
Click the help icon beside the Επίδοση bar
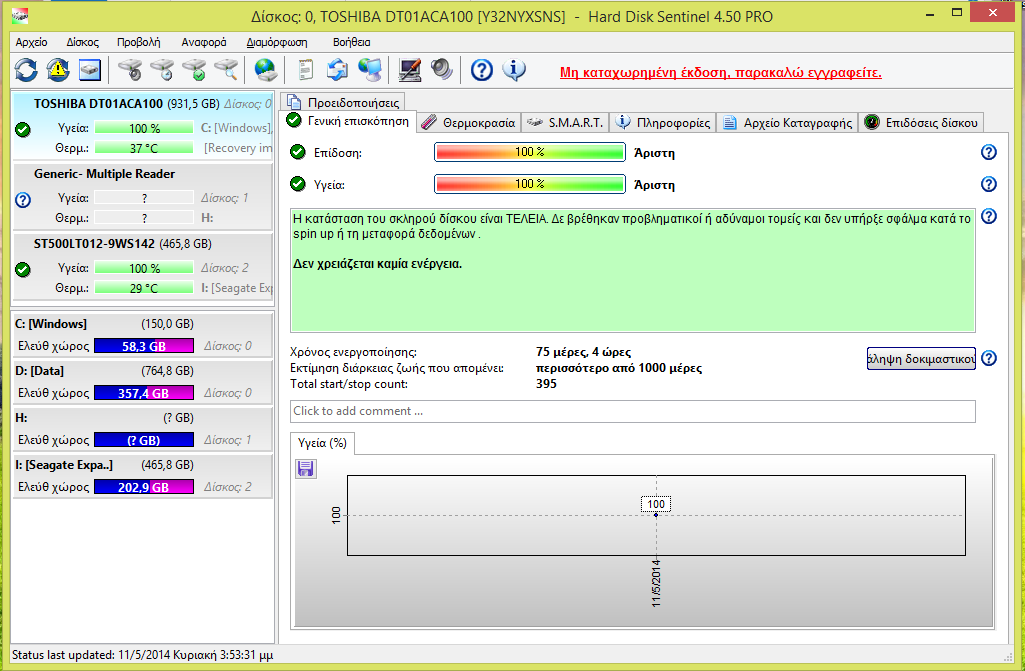[x=988, y=152]
